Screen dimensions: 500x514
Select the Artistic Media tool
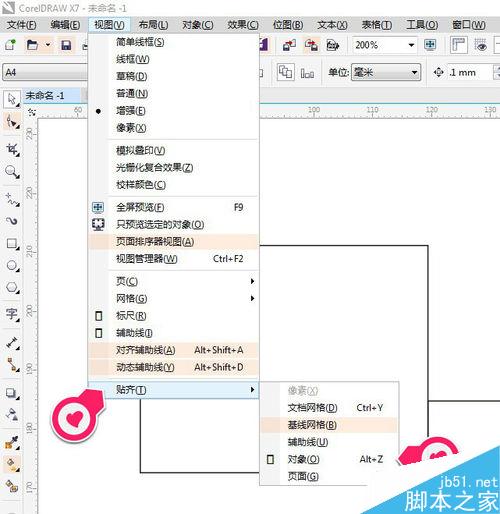pyautogui.click(x=12, y=221)
